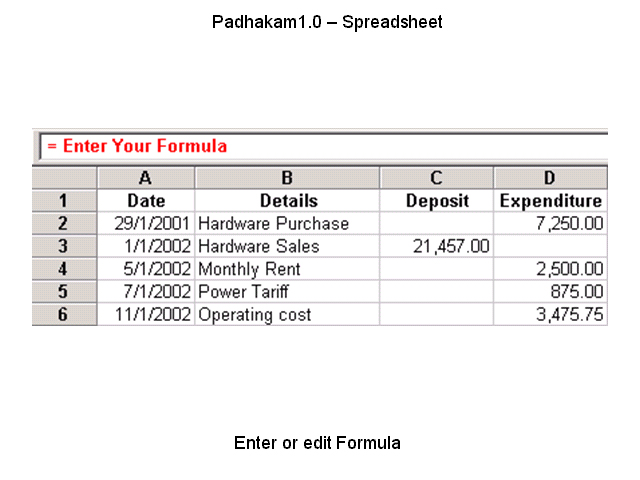Select the 7,250.00 expenditure cell
640x480 pixels.
click(550, 223)
